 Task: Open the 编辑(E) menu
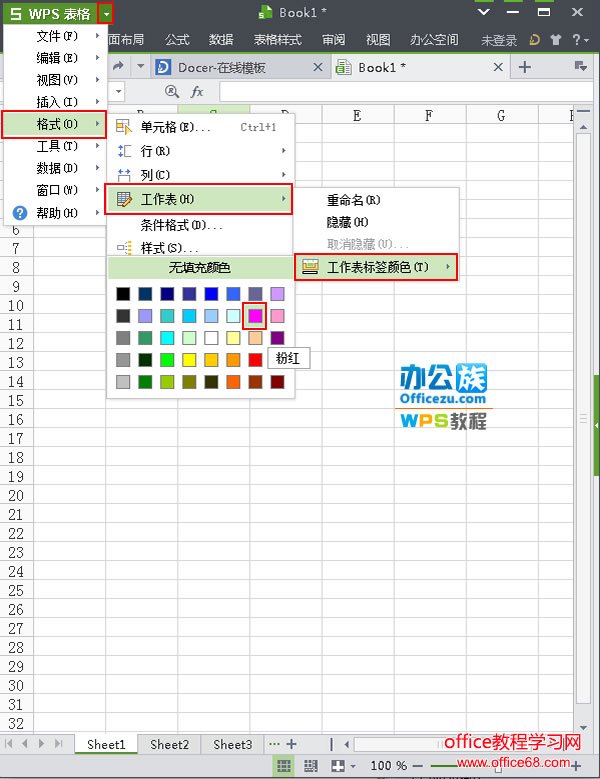tap(55, 58)
